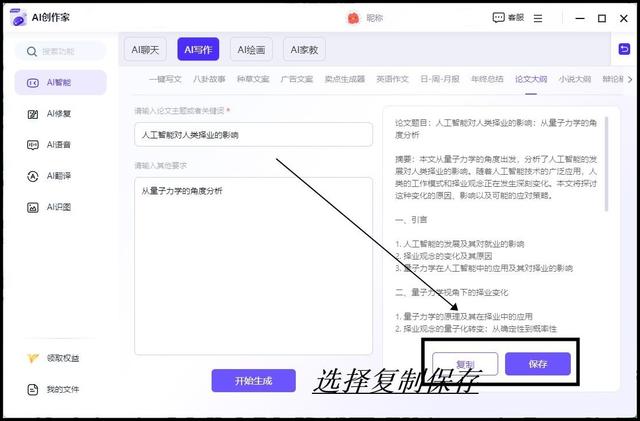Click the 其他要求 text area
The width and height of the screenshot is (640, 421).
click(253, 266)
